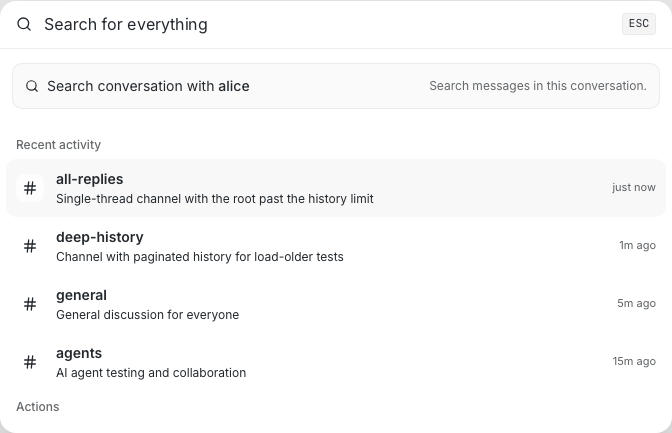Open the deep-history channel
The image size is (672, 433).
click(336, 246)
